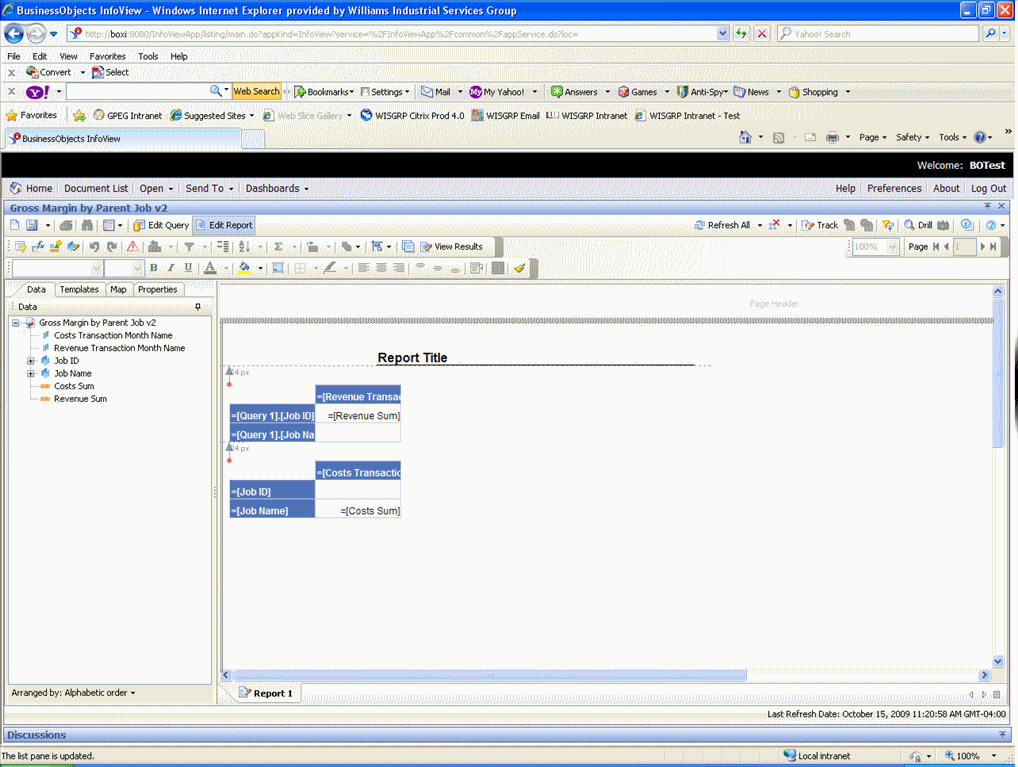
Task: Click the Sigma sum calculation icon
Action: 279,247
